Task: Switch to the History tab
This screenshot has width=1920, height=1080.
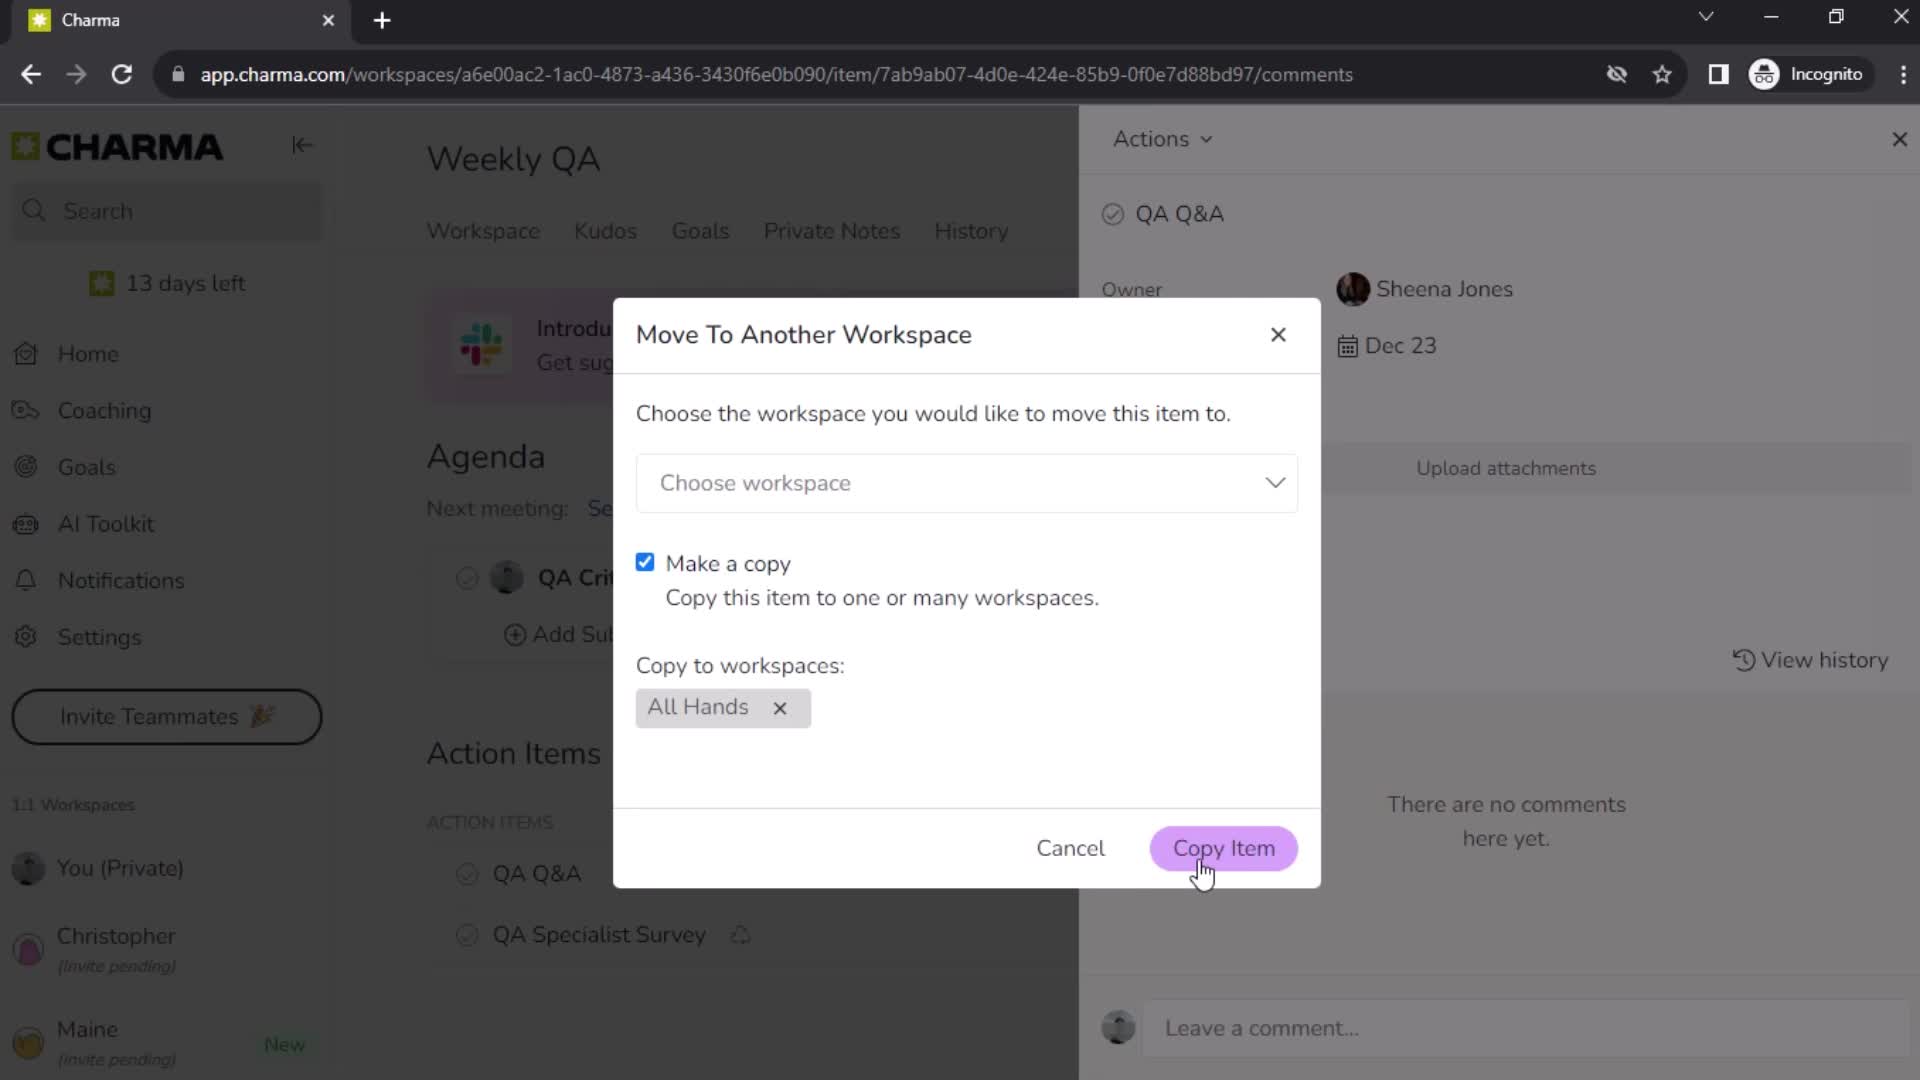Action: pos(971,231)
